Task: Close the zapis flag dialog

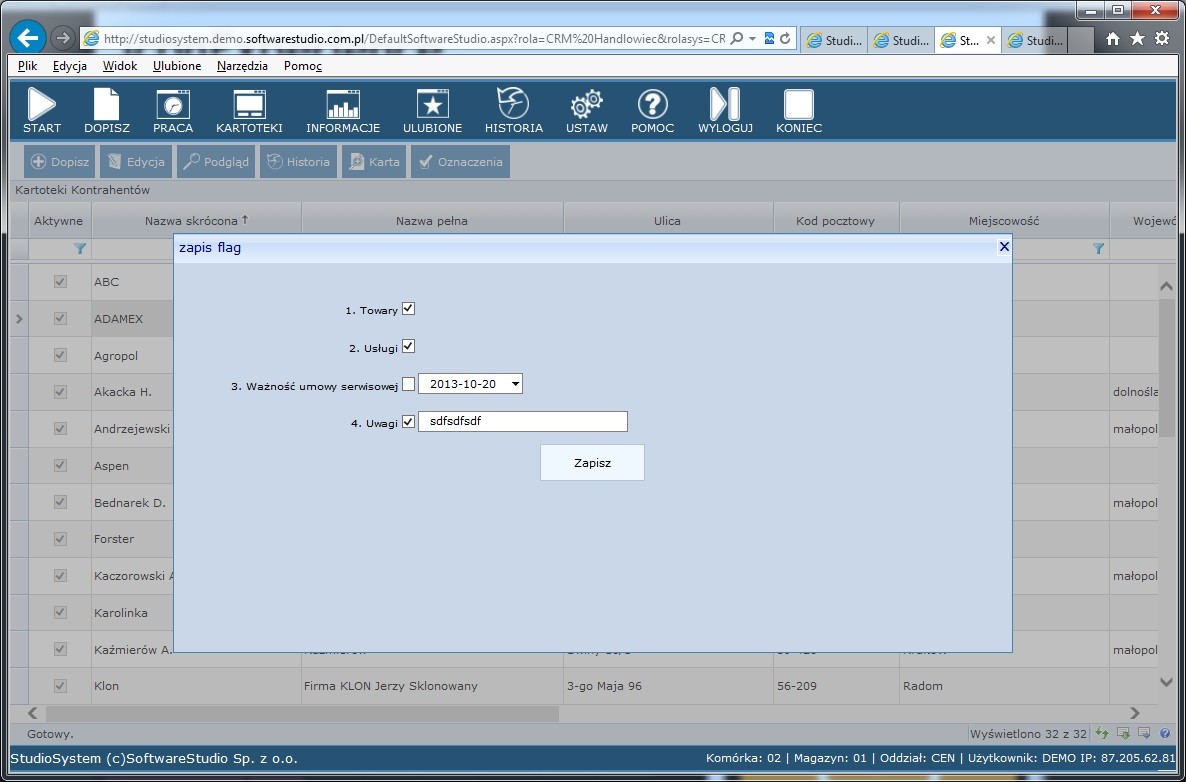Action: pos(1004,247)
